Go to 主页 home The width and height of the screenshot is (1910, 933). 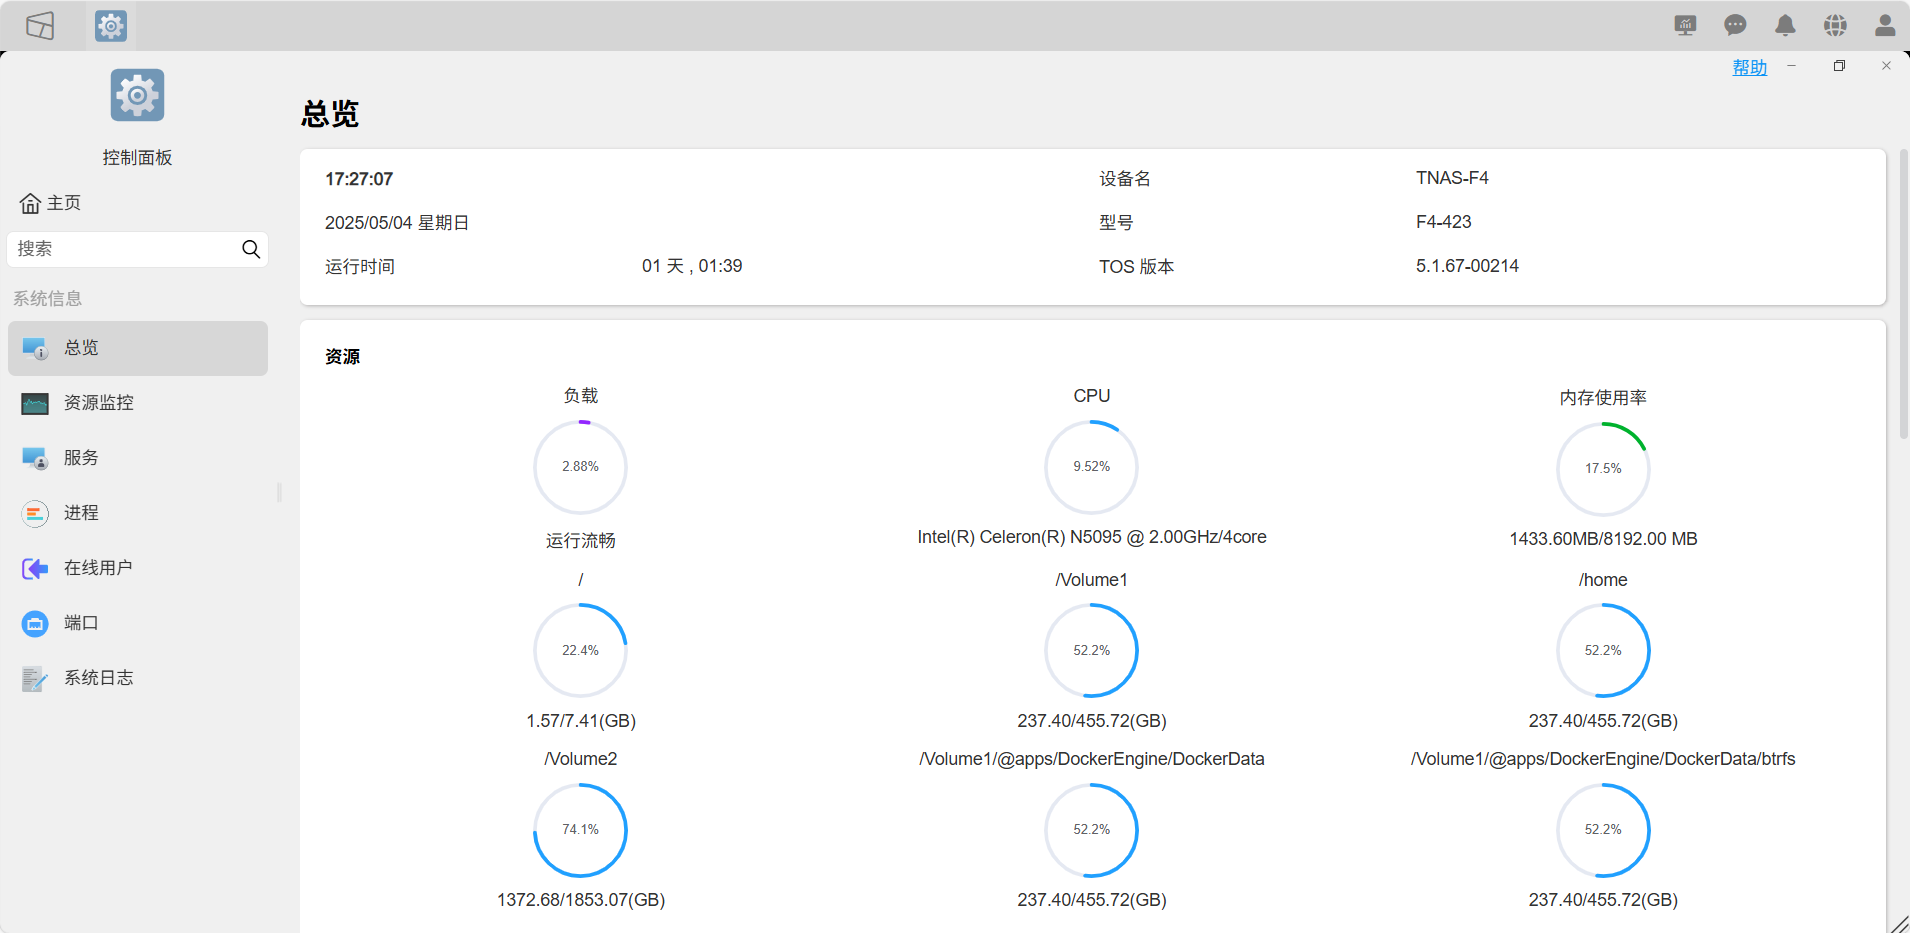tap(51, 203)
